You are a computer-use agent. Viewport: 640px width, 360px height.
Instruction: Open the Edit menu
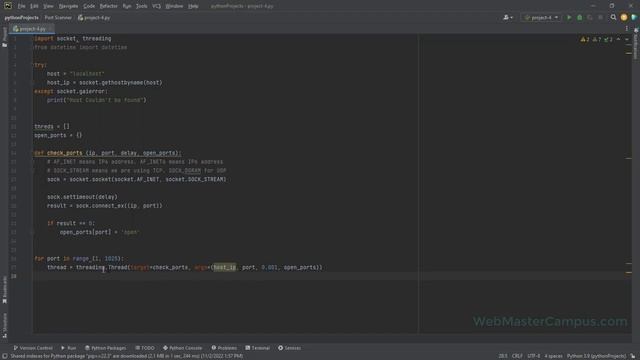click(34, 6)
